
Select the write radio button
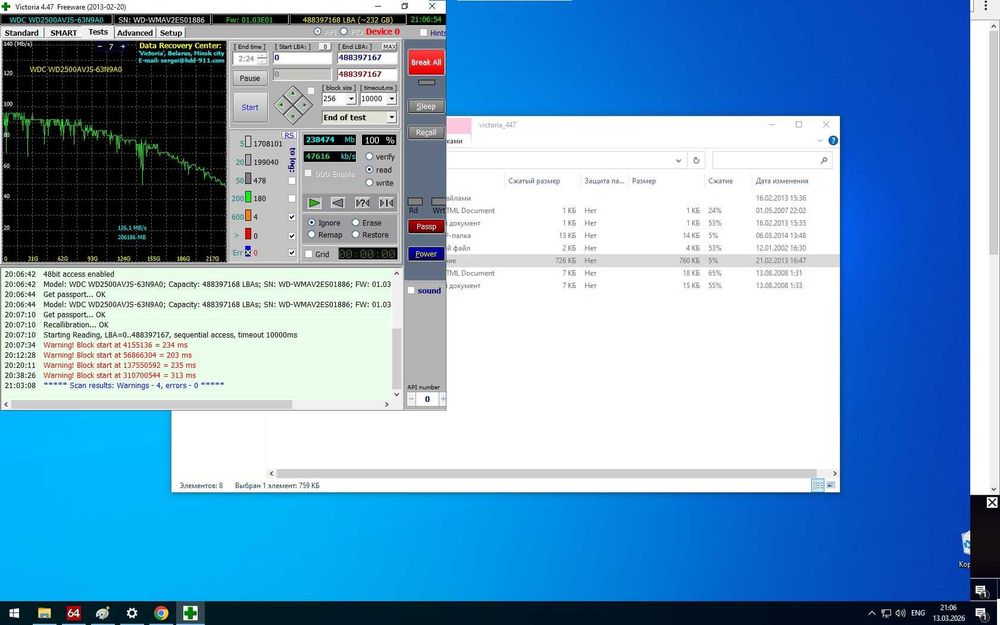click(369, 182)
